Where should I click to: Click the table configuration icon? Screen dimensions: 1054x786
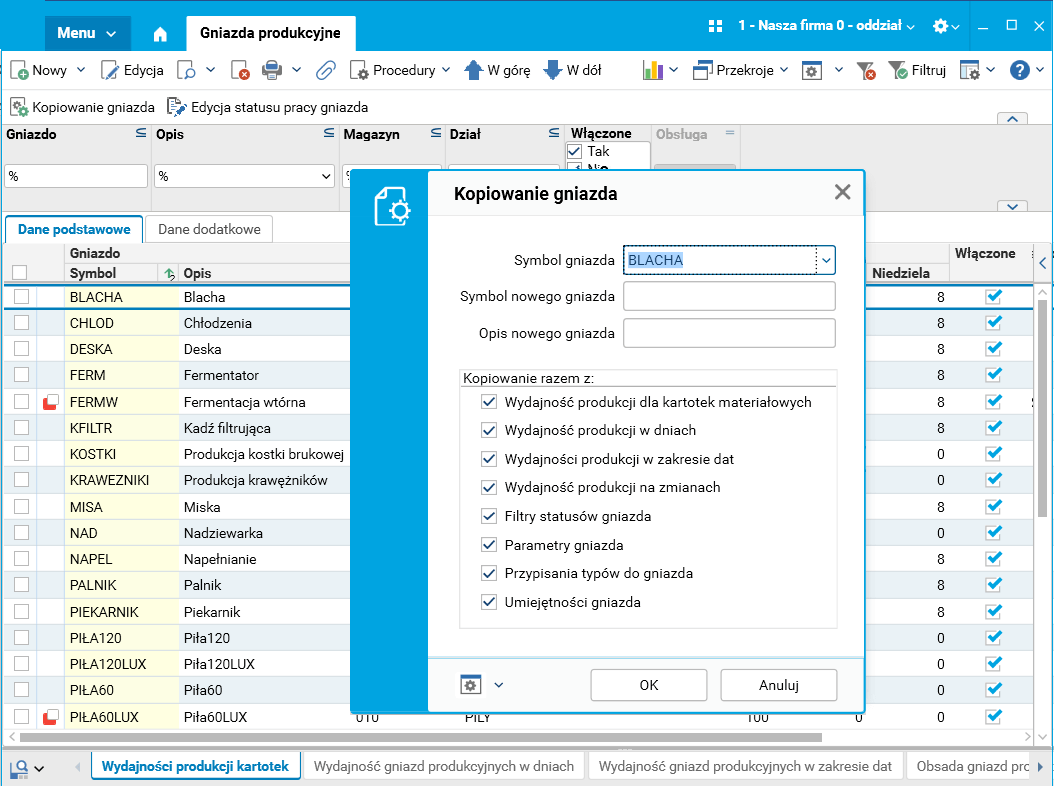[969, 70]
